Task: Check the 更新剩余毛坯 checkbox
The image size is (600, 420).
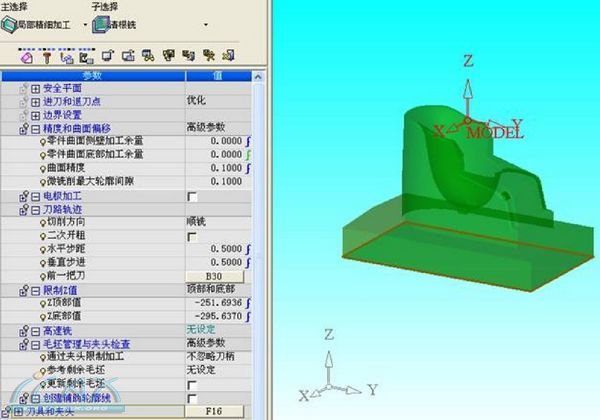Action: [192, 384]
